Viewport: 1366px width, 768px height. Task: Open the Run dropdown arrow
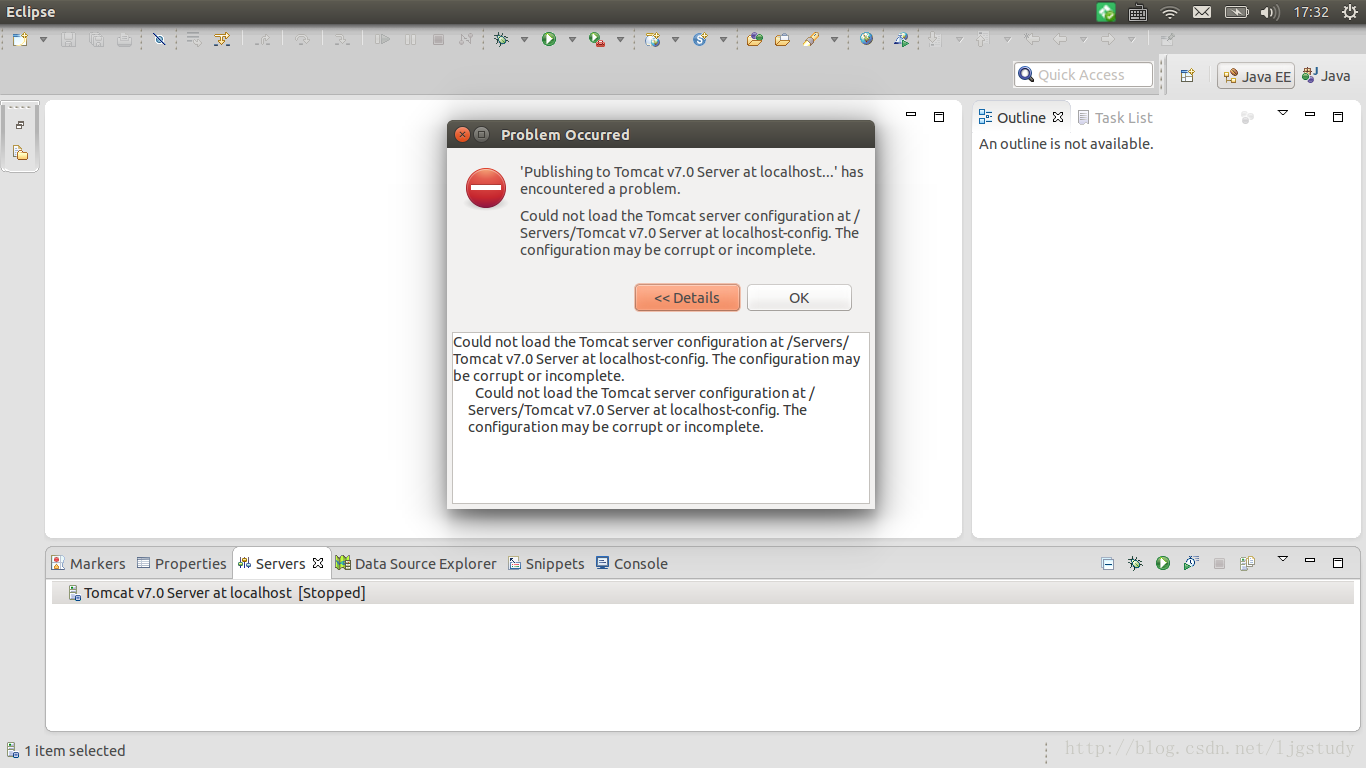coord(572,40)
